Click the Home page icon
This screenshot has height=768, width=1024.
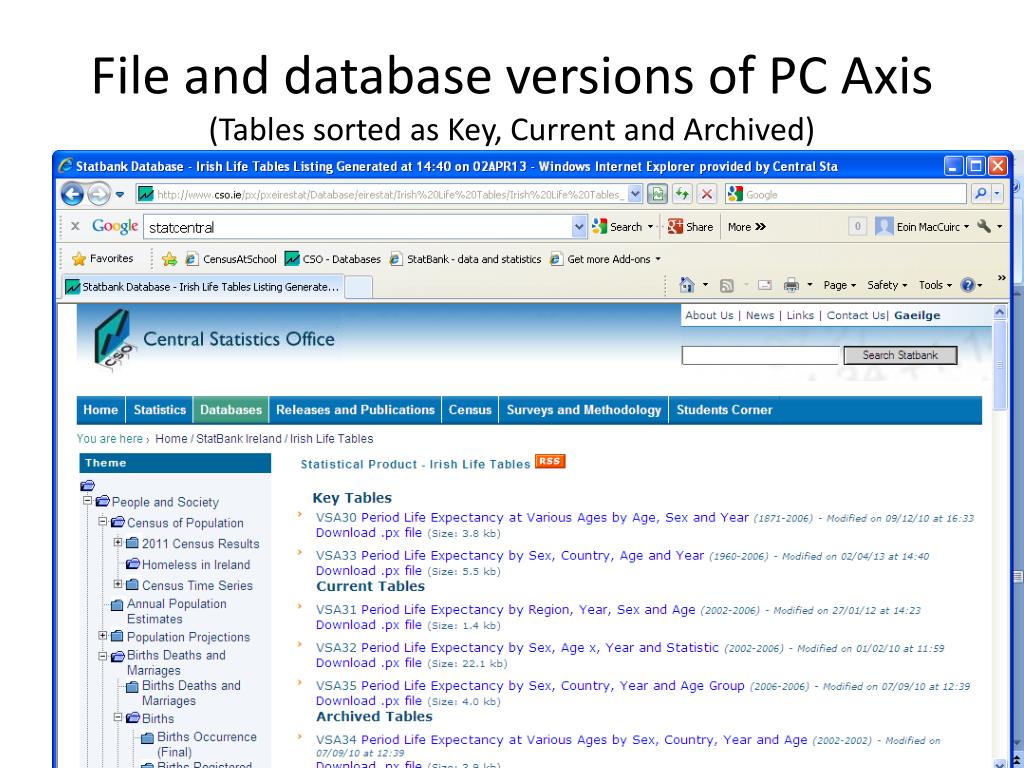(x=687, y=285)
